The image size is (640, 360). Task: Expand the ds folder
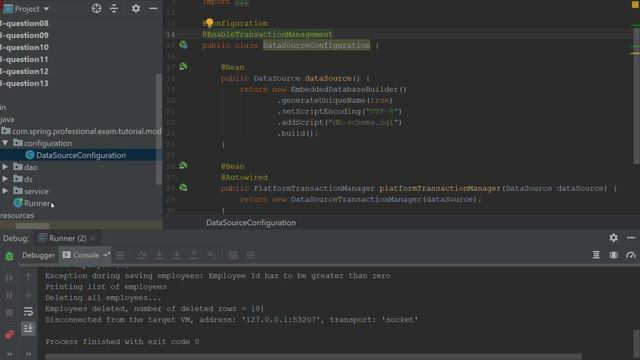pos(5,179)
